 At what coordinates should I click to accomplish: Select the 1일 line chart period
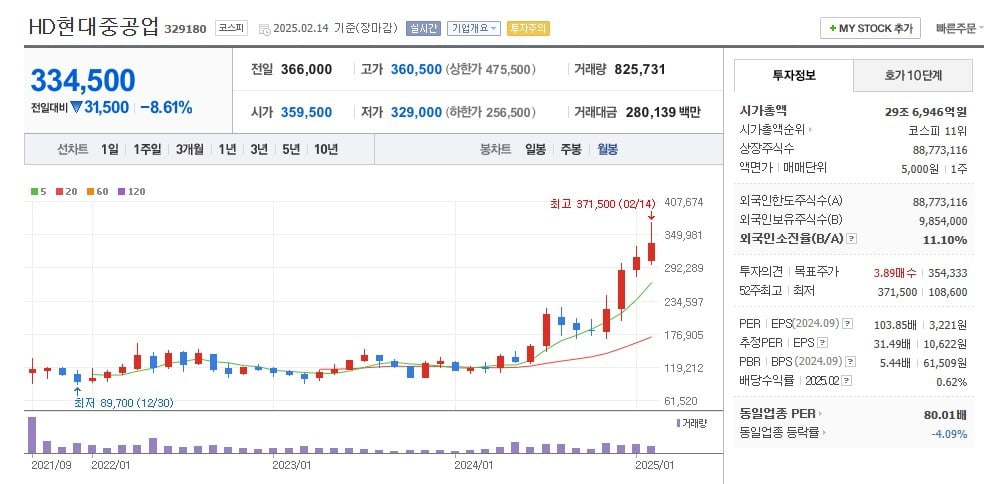[x=110, y=150]
